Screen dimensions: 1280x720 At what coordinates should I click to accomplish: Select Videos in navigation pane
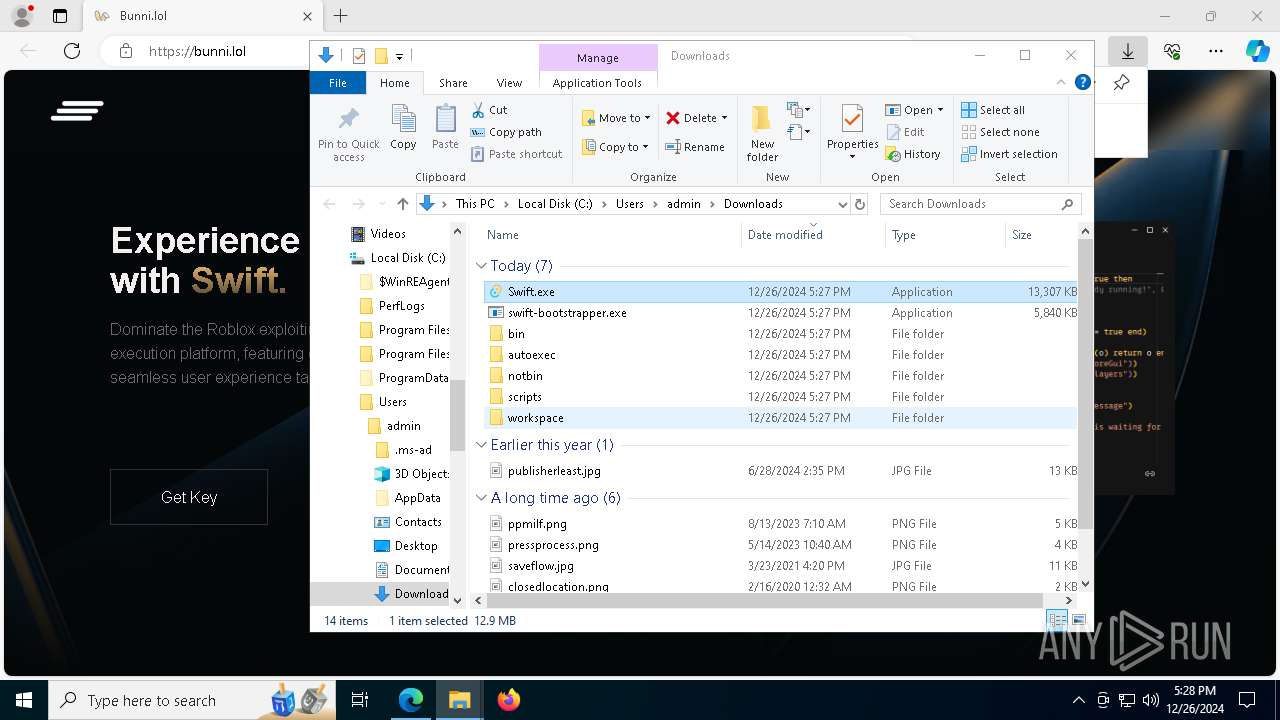(x=388, y=234)
